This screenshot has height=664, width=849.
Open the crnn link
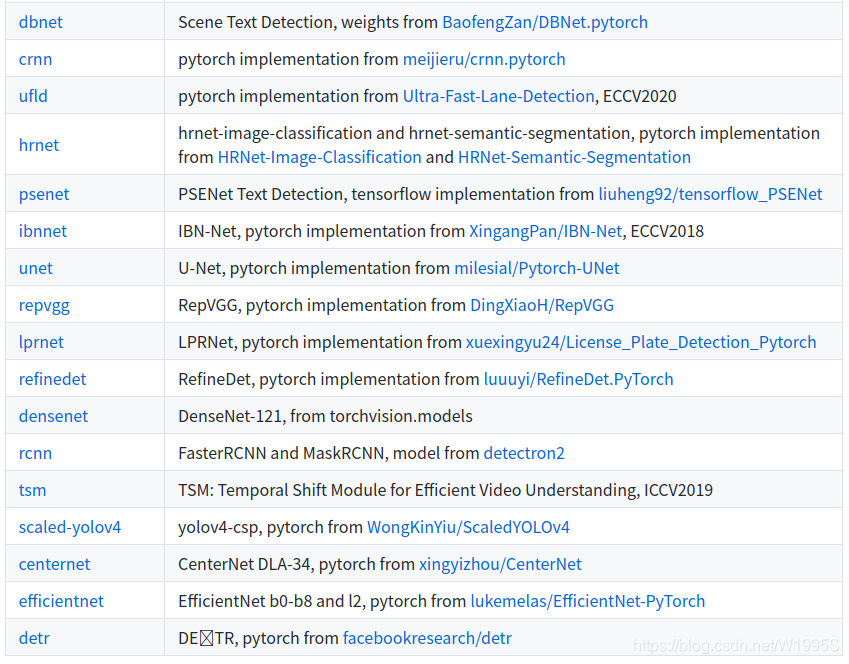point(35,59)
